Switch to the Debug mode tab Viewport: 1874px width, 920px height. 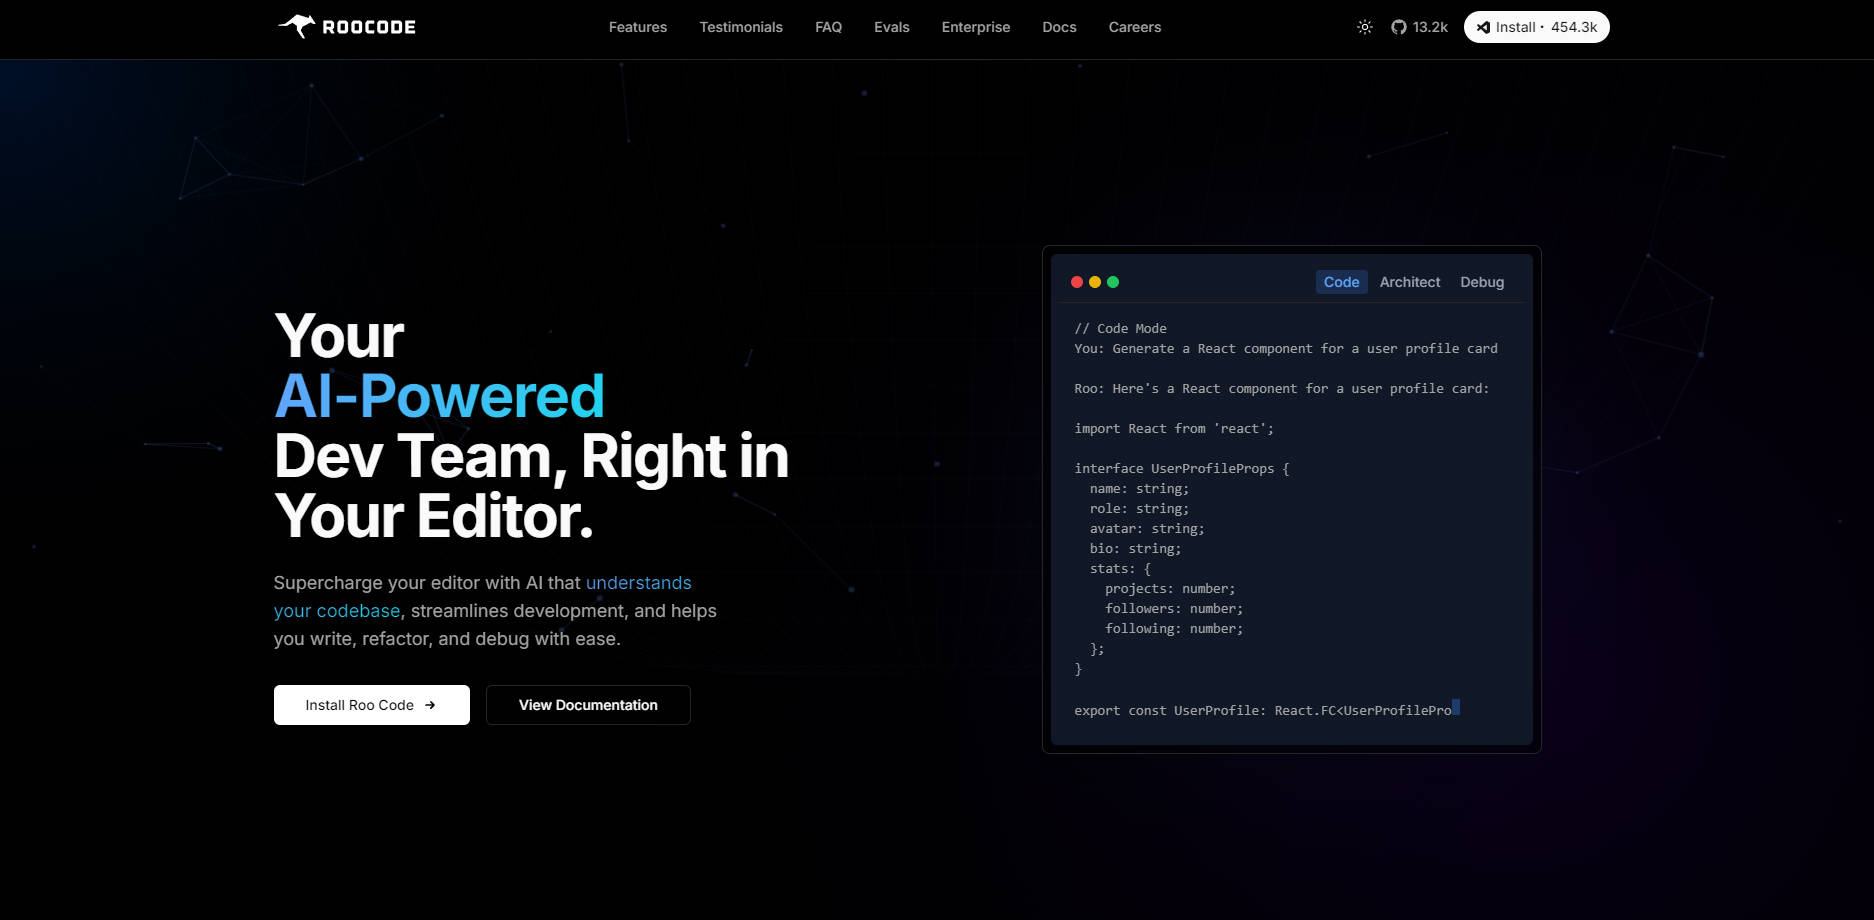point(1481,282)
